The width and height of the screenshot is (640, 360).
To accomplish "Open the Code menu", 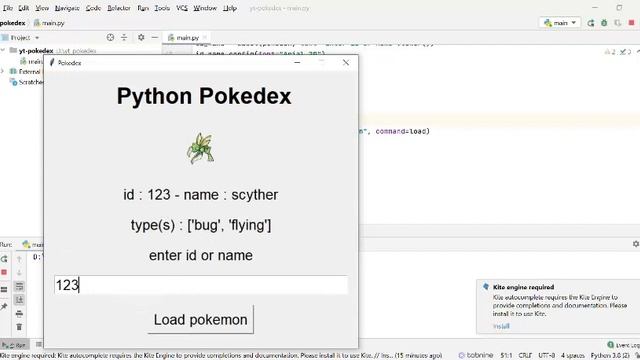I will [x=93, y=8].
